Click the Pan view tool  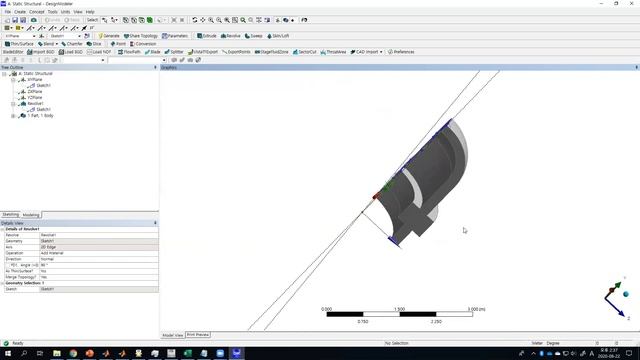click(x=203, y=20)
